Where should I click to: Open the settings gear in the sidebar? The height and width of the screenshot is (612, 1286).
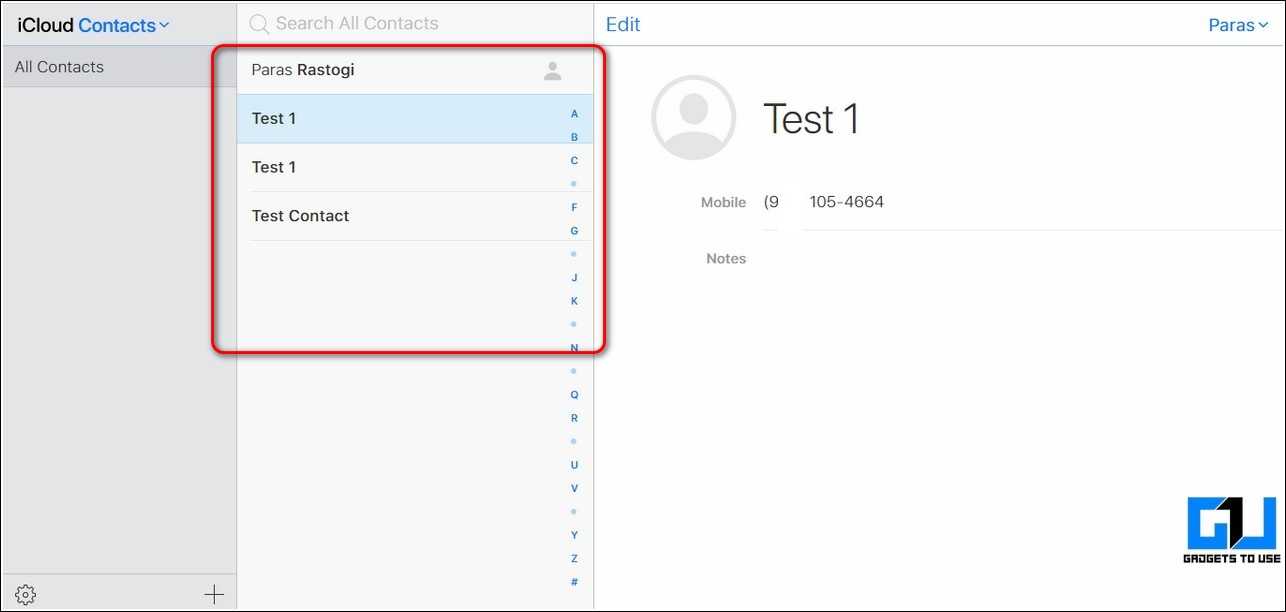[26, 595]
